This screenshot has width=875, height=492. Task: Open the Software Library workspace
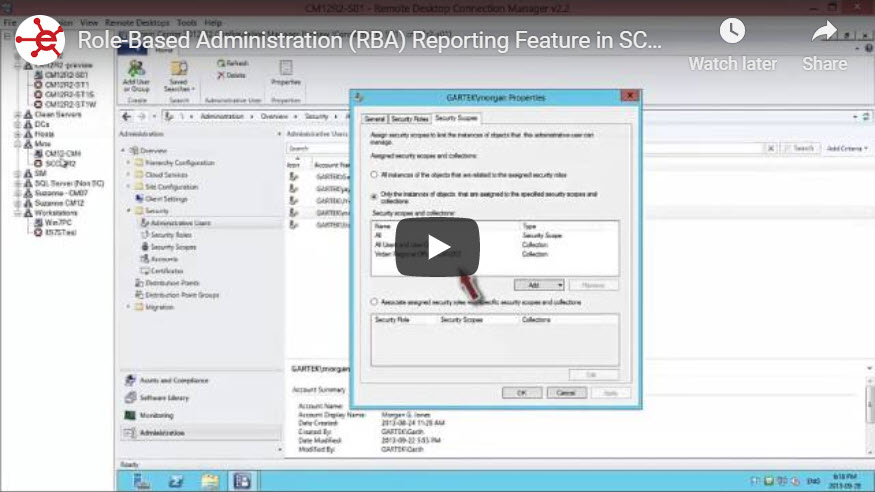164,398
